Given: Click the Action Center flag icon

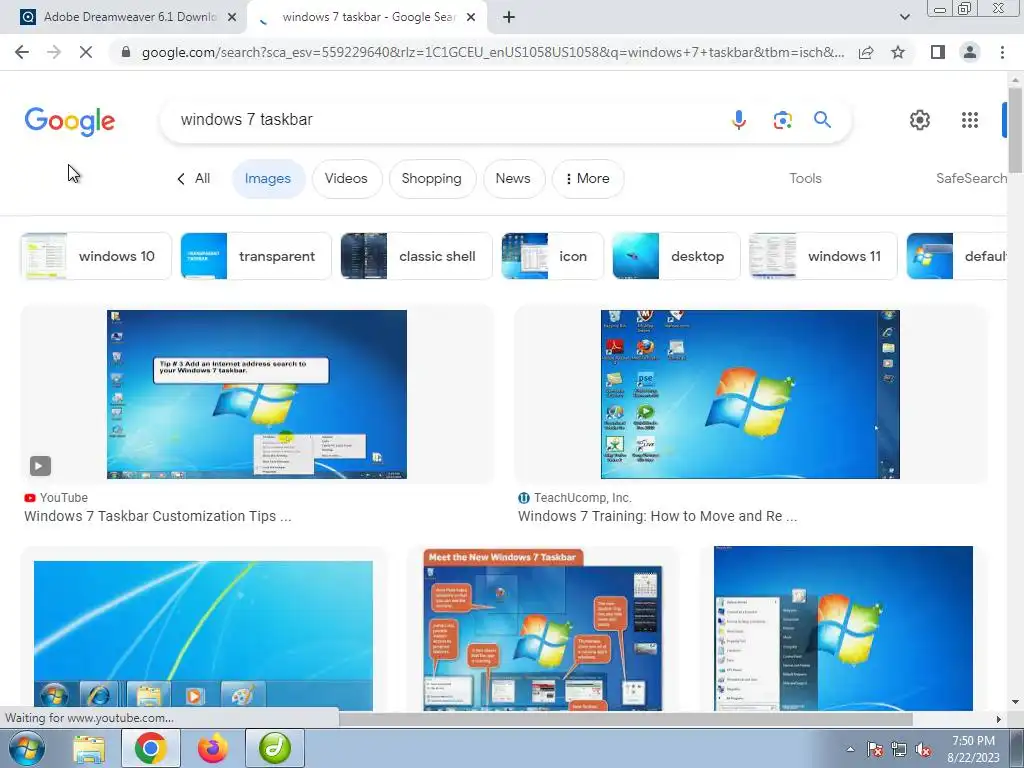Looking at the screenshot, I should [875, 749].
